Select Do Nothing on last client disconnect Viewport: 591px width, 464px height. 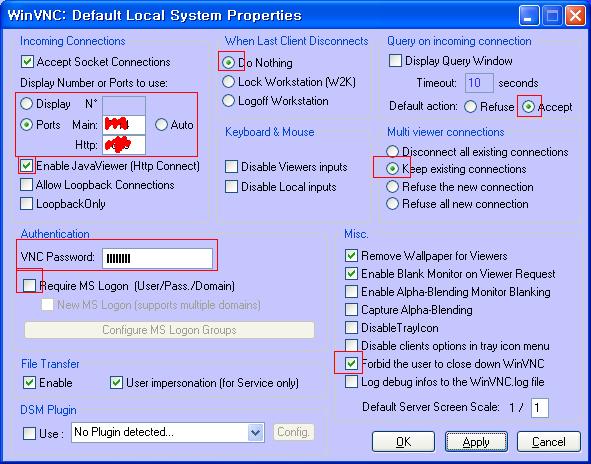click(x=228, y=63)
